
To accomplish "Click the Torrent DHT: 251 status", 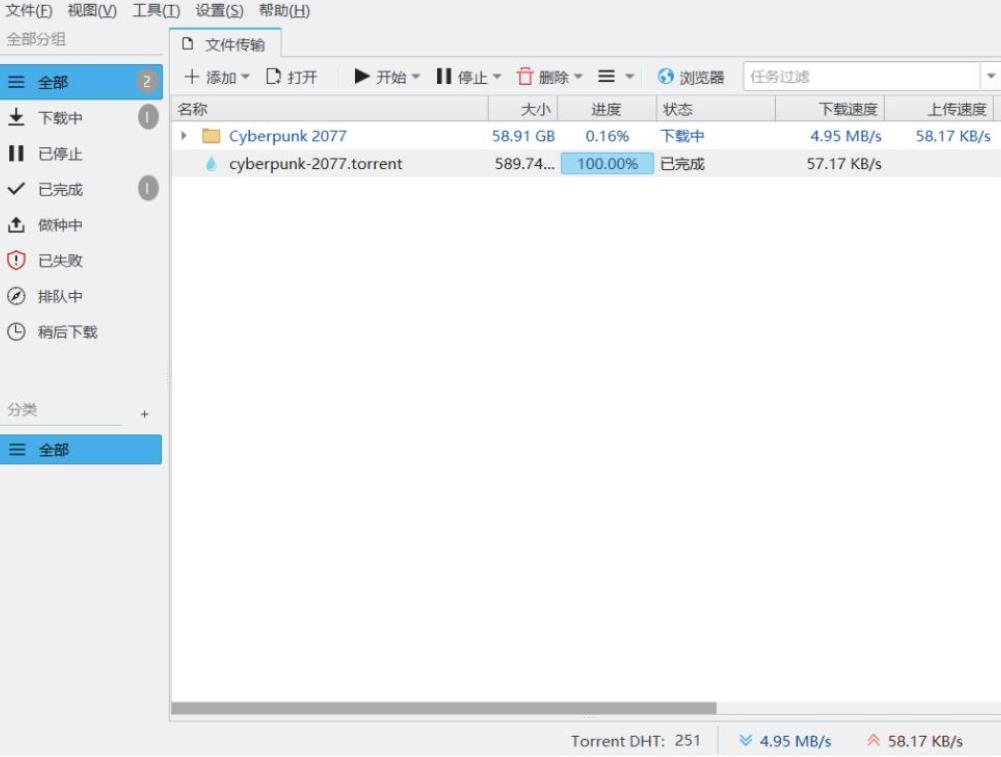I will pos(636,741).
